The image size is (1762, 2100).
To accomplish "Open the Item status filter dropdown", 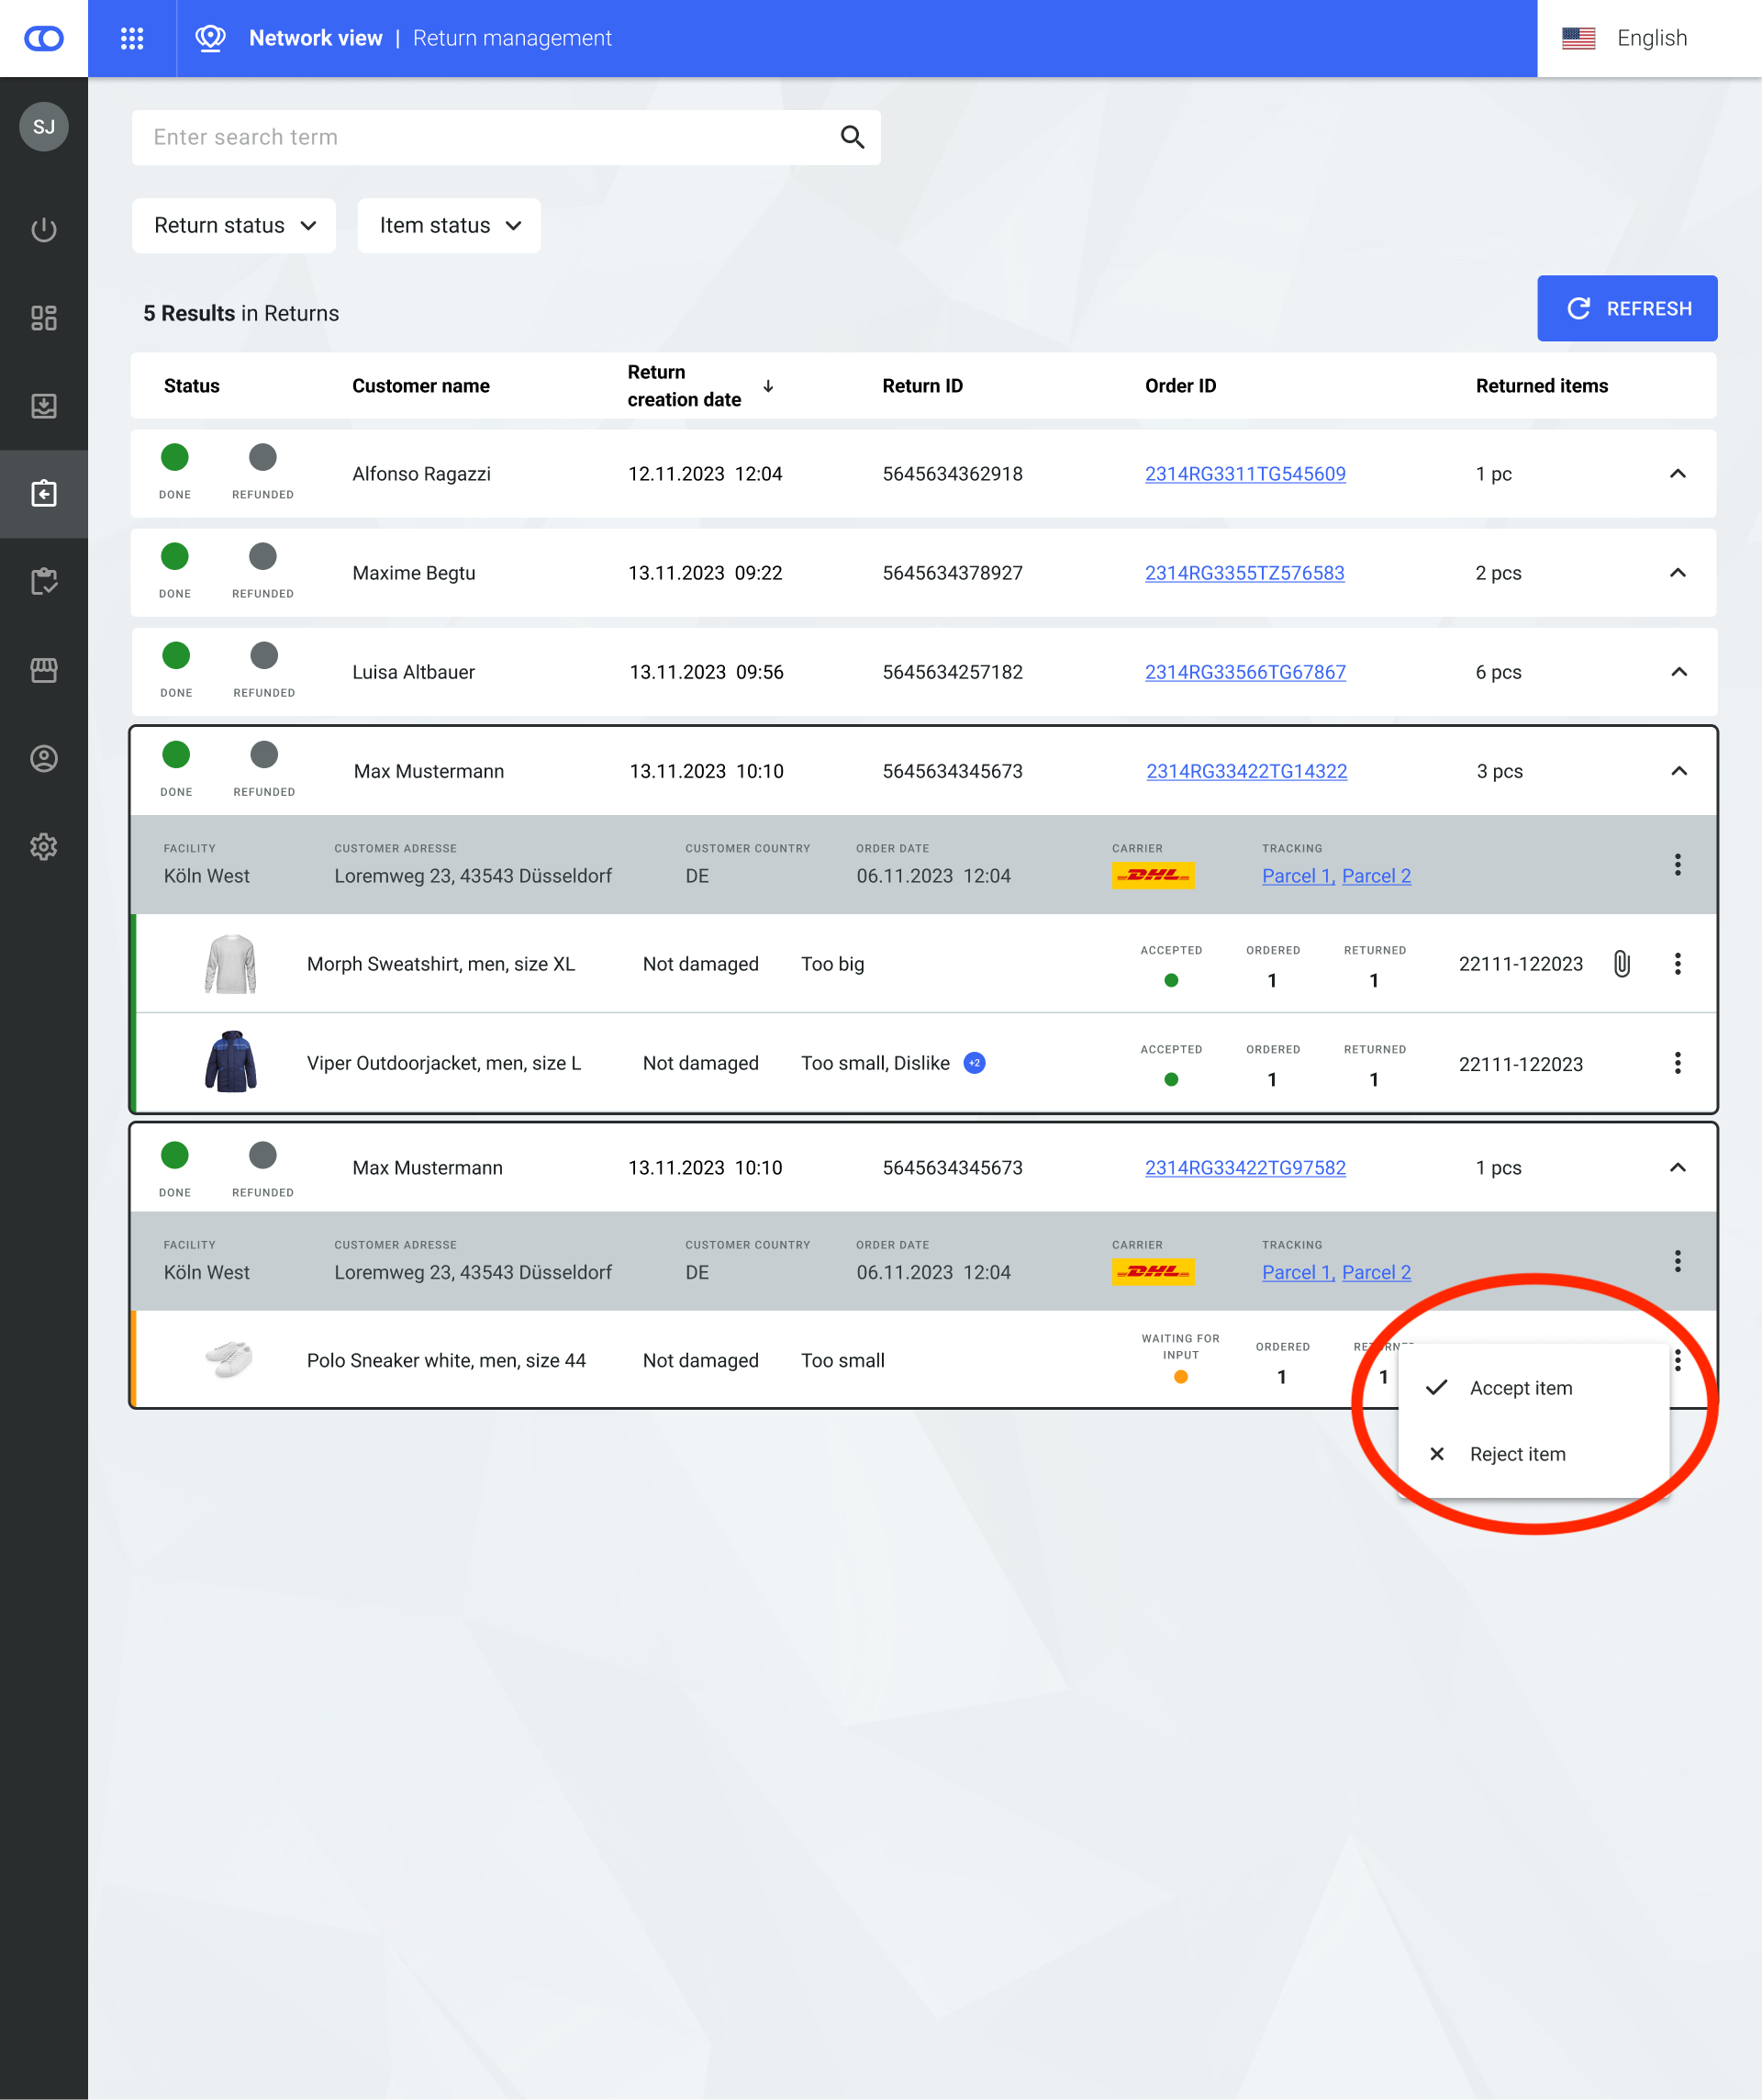I will tap(448, 225).
